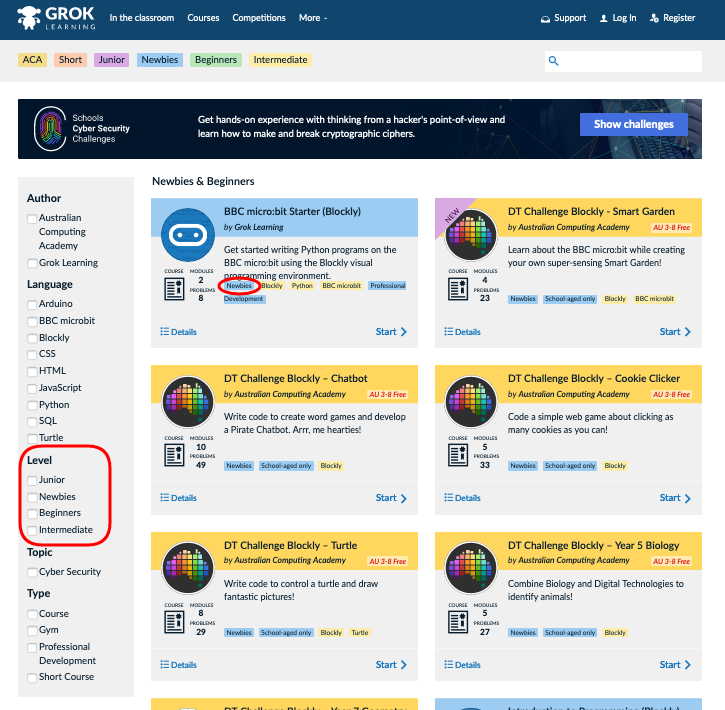The image size is (725, 710).
Task: Select the Intermediate filter tag at top
Action: coord(280,60)
